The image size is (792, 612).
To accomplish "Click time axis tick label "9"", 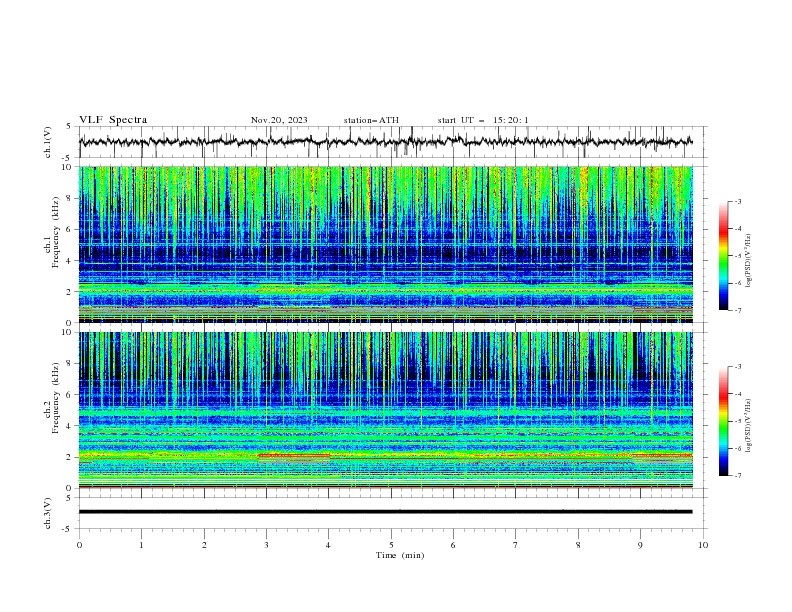I will (640, 545).
